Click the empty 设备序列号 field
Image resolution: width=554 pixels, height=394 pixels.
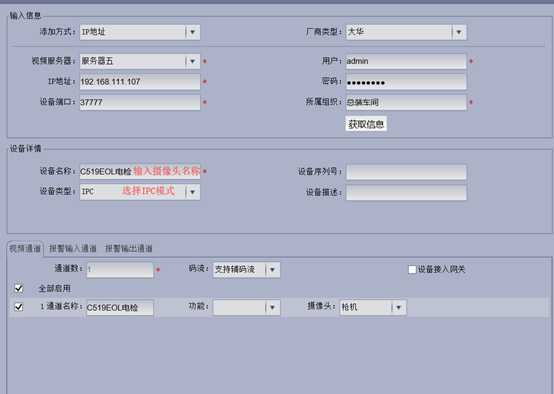pyautogui.click(x=406, y=172)
